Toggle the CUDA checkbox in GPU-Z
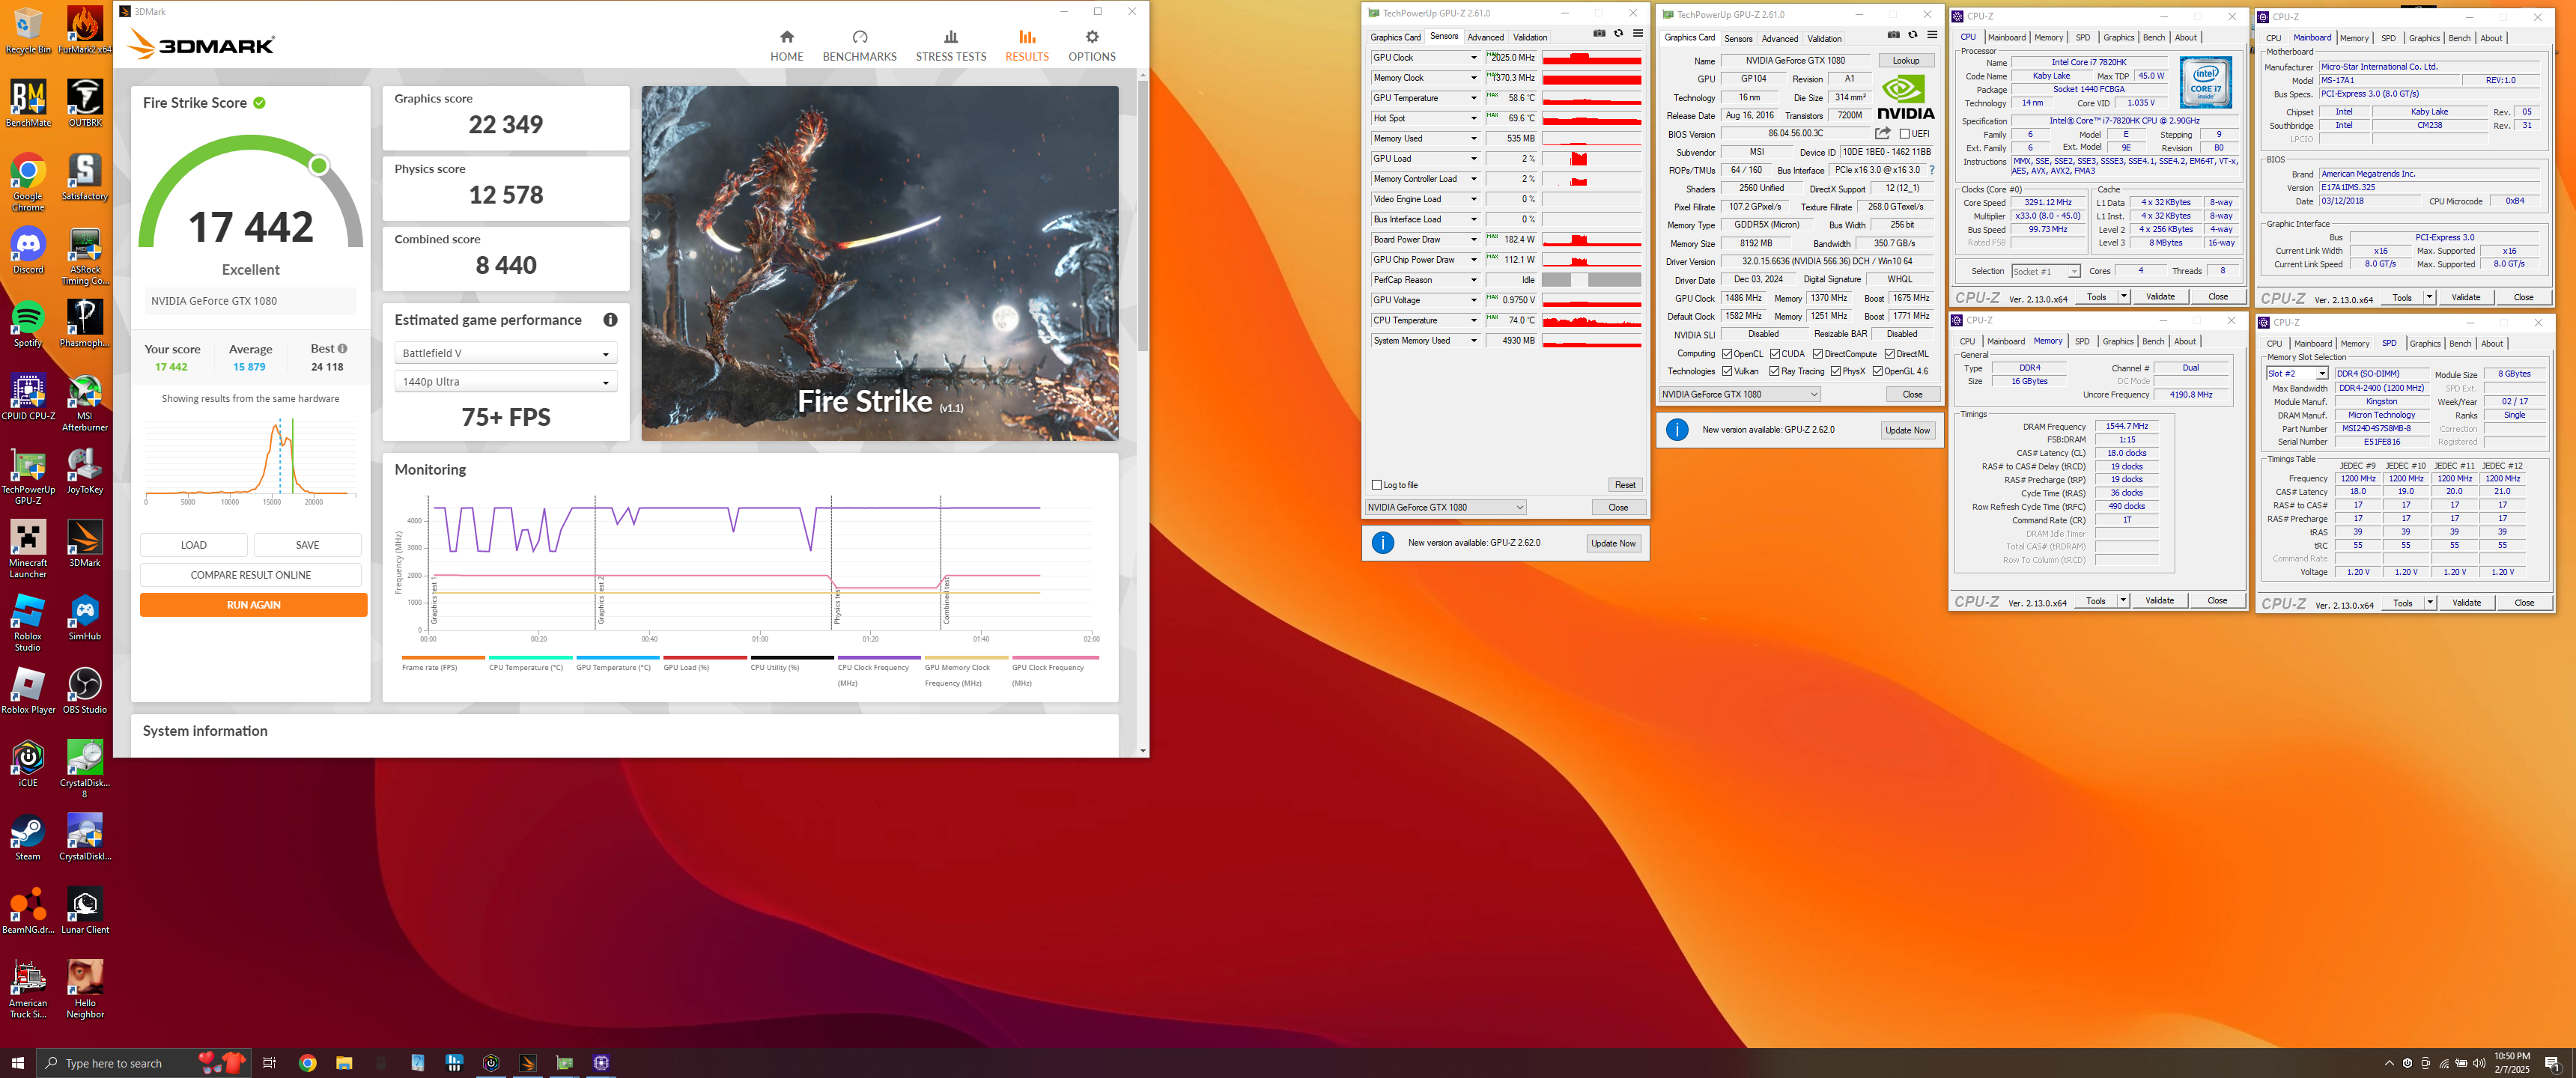 [x=1775, y=354]
